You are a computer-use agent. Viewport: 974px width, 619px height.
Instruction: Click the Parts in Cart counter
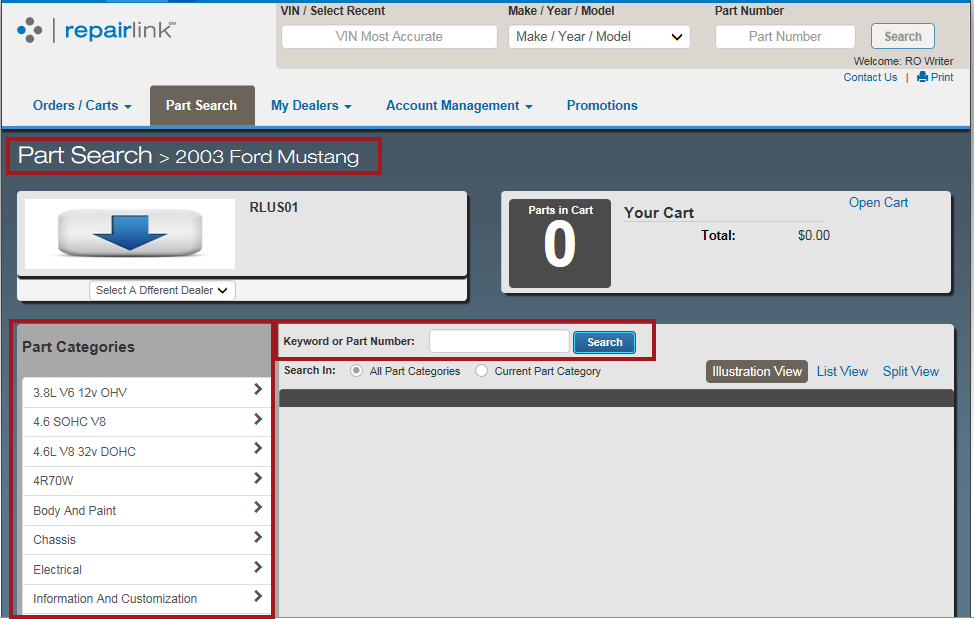pyautogui.click(x=559, y=243)
